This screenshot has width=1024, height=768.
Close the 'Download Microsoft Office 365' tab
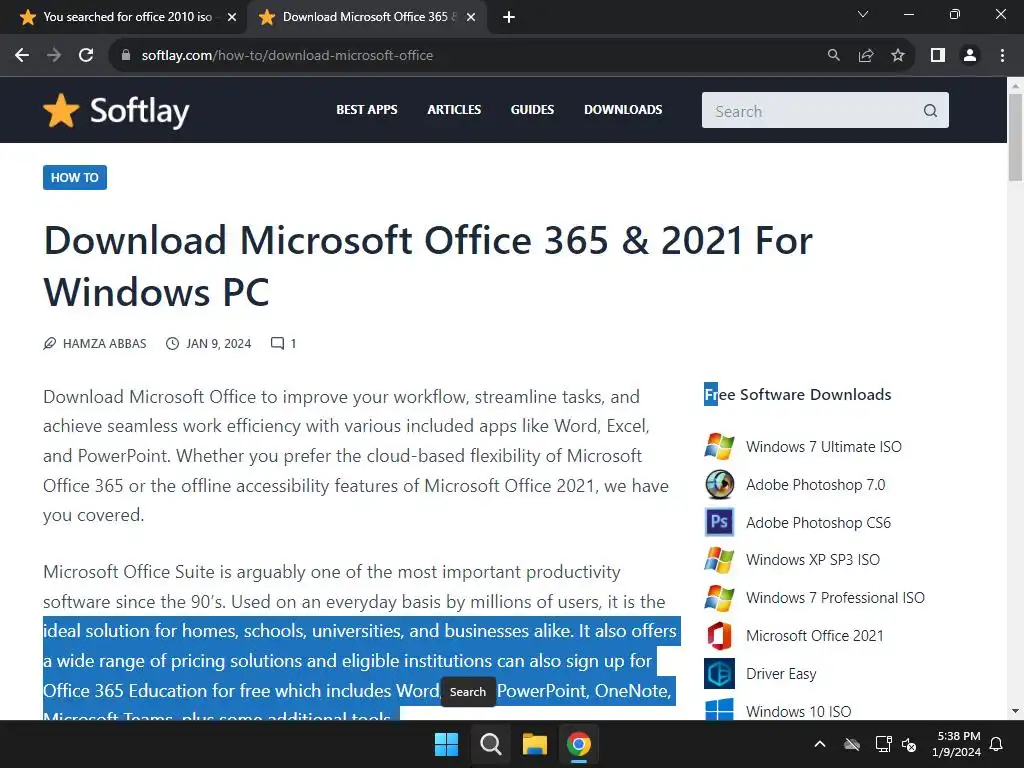coord(471,18)
